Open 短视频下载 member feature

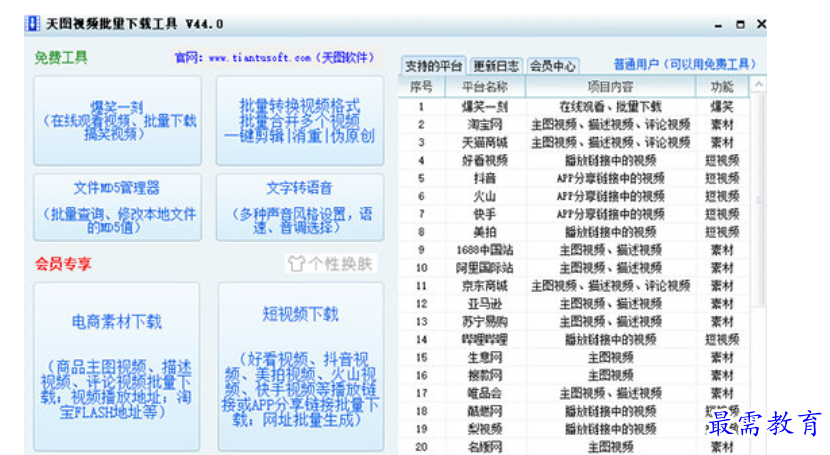[301, 366]
